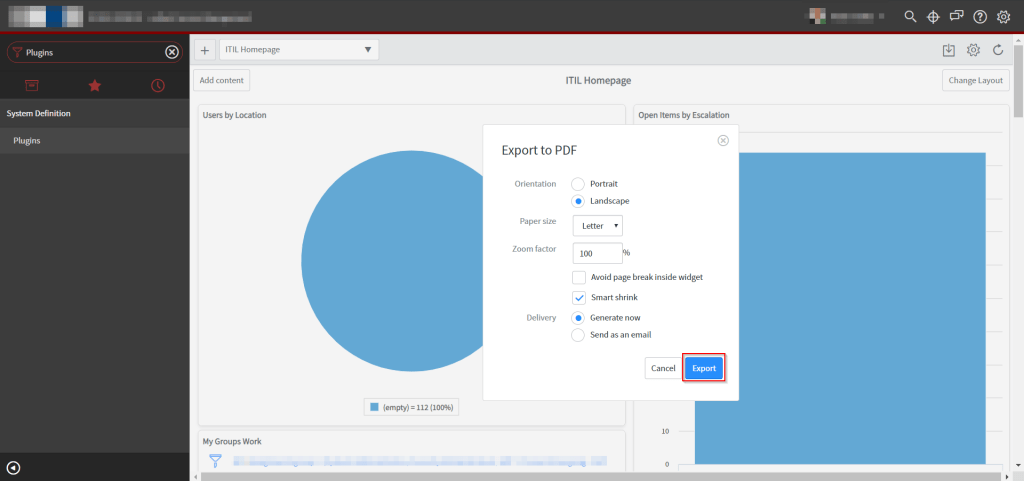Enable Avoid page break inside widget
The width and height of the screenshot is (1024, 481).
click(579, 277)
